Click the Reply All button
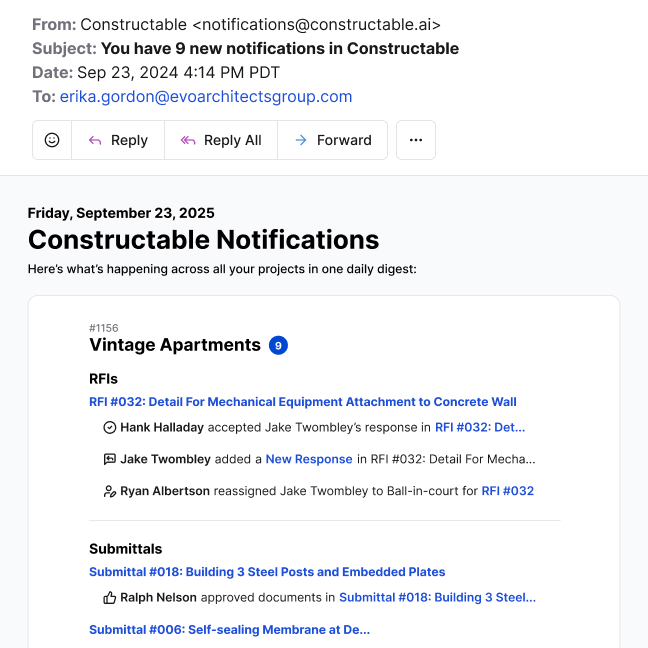 click(221, 140)
